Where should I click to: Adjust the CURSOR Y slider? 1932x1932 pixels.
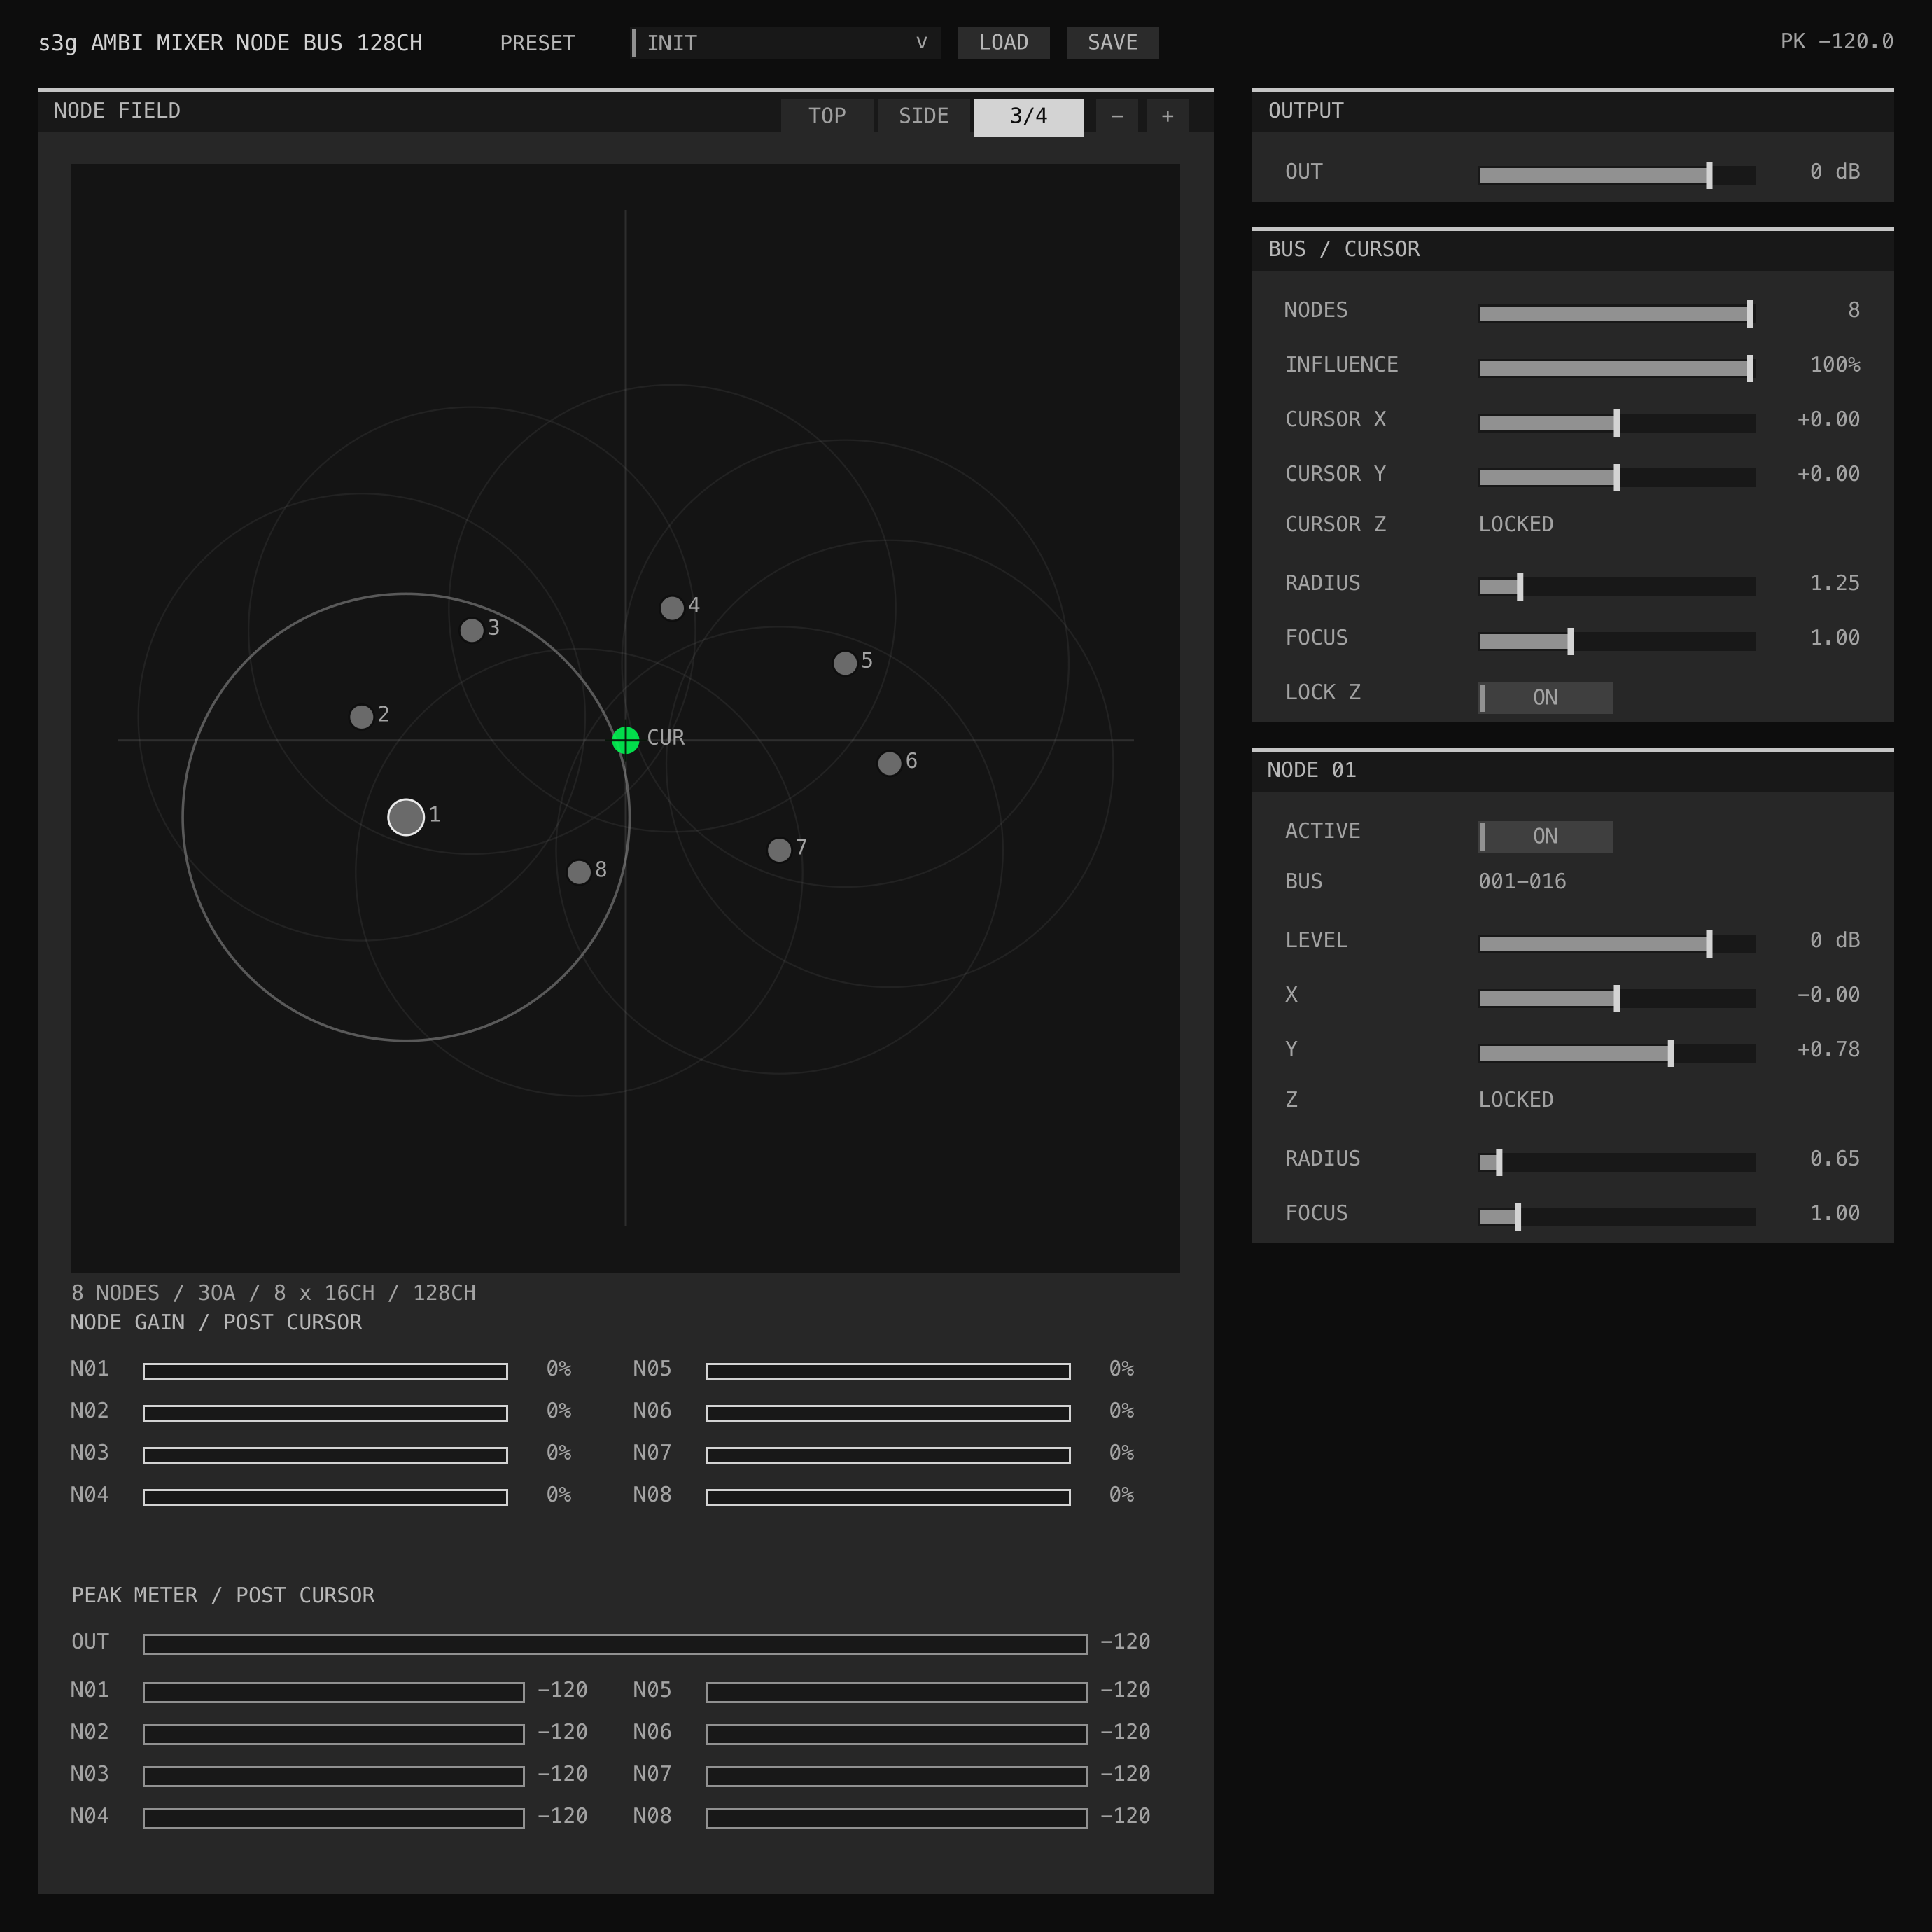(x=1617, y=478)
